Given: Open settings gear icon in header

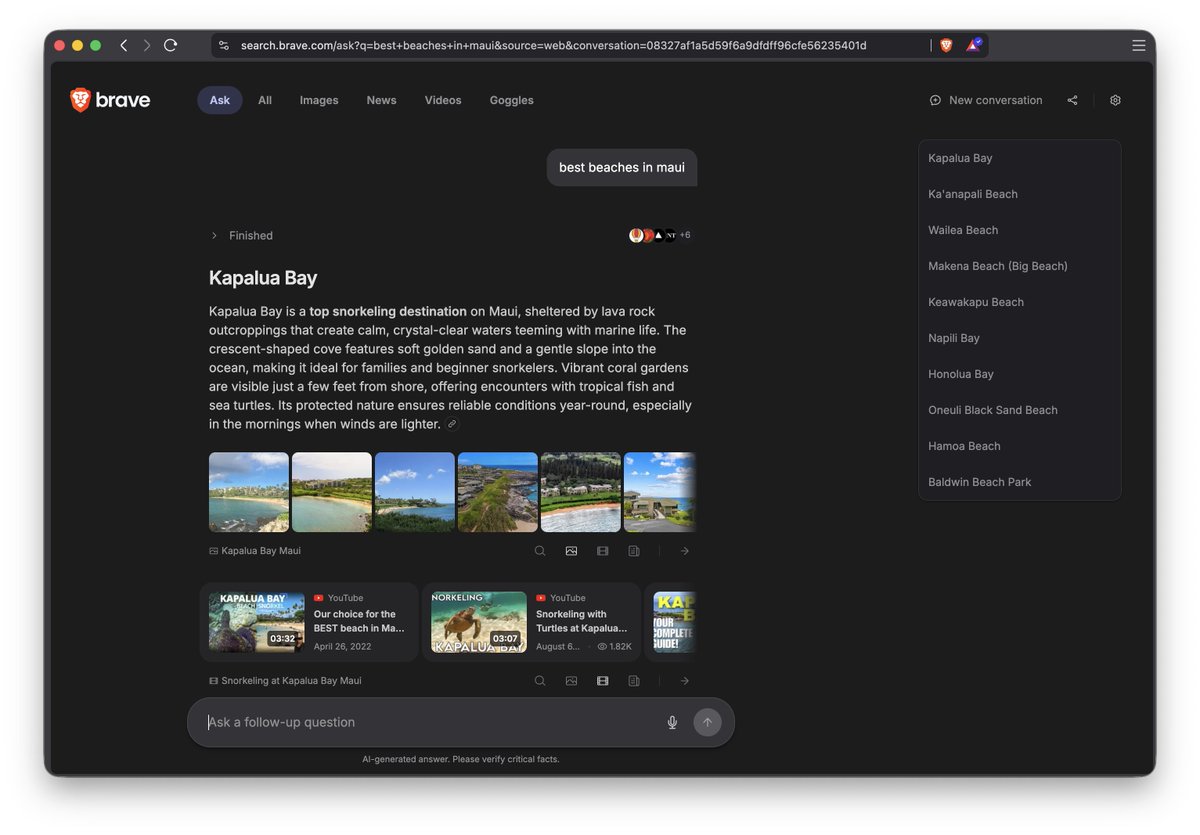Looking at the screenshot, I should coord(1115,100).
